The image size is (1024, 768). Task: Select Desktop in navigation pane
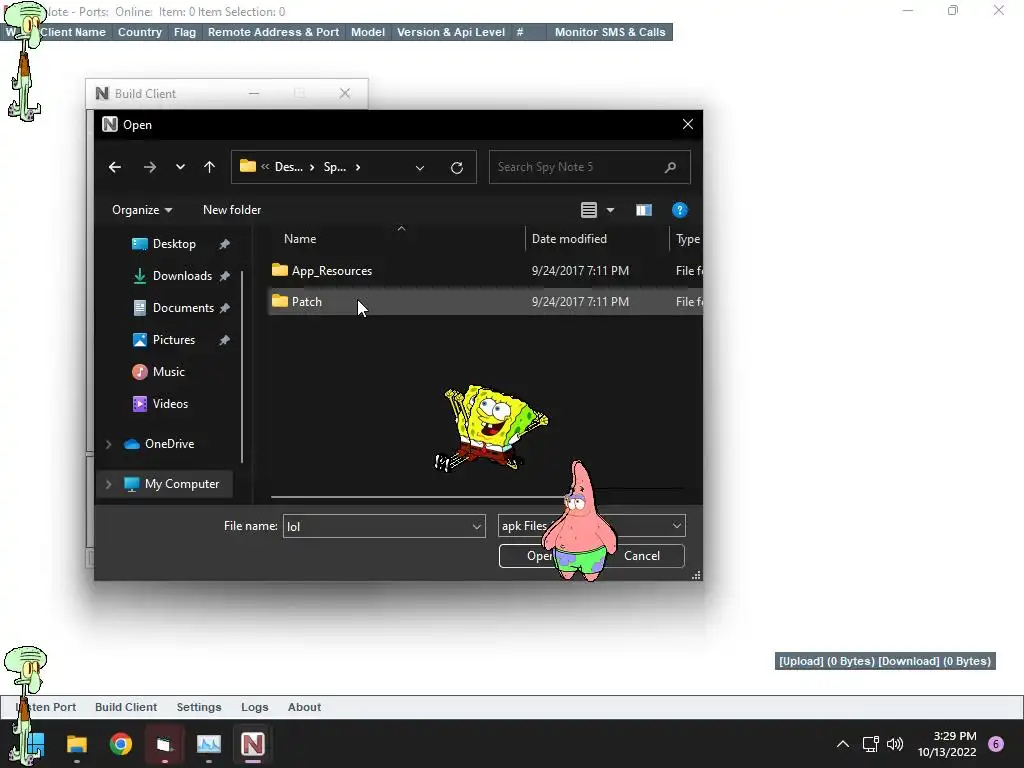point(174,244)
